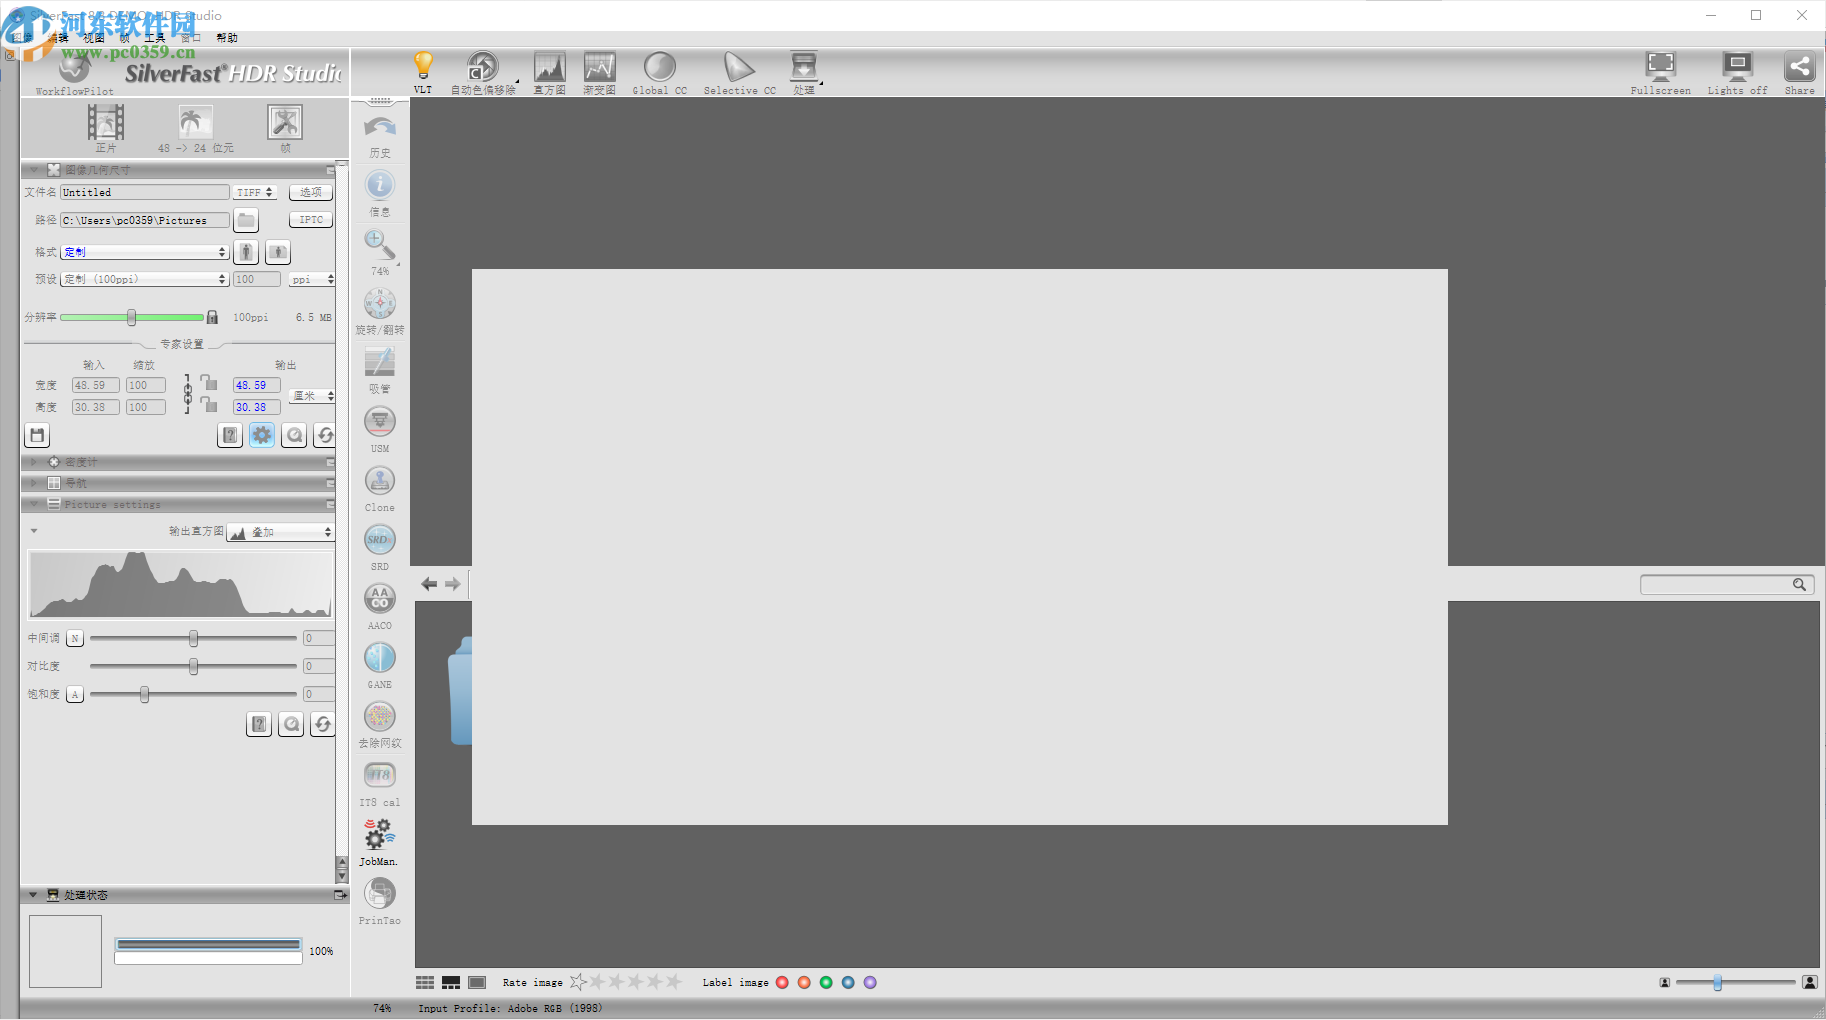Viewport: 1826px width, 1020px height.
Task: Open the 帮助 menu
Action: point(227,38)
